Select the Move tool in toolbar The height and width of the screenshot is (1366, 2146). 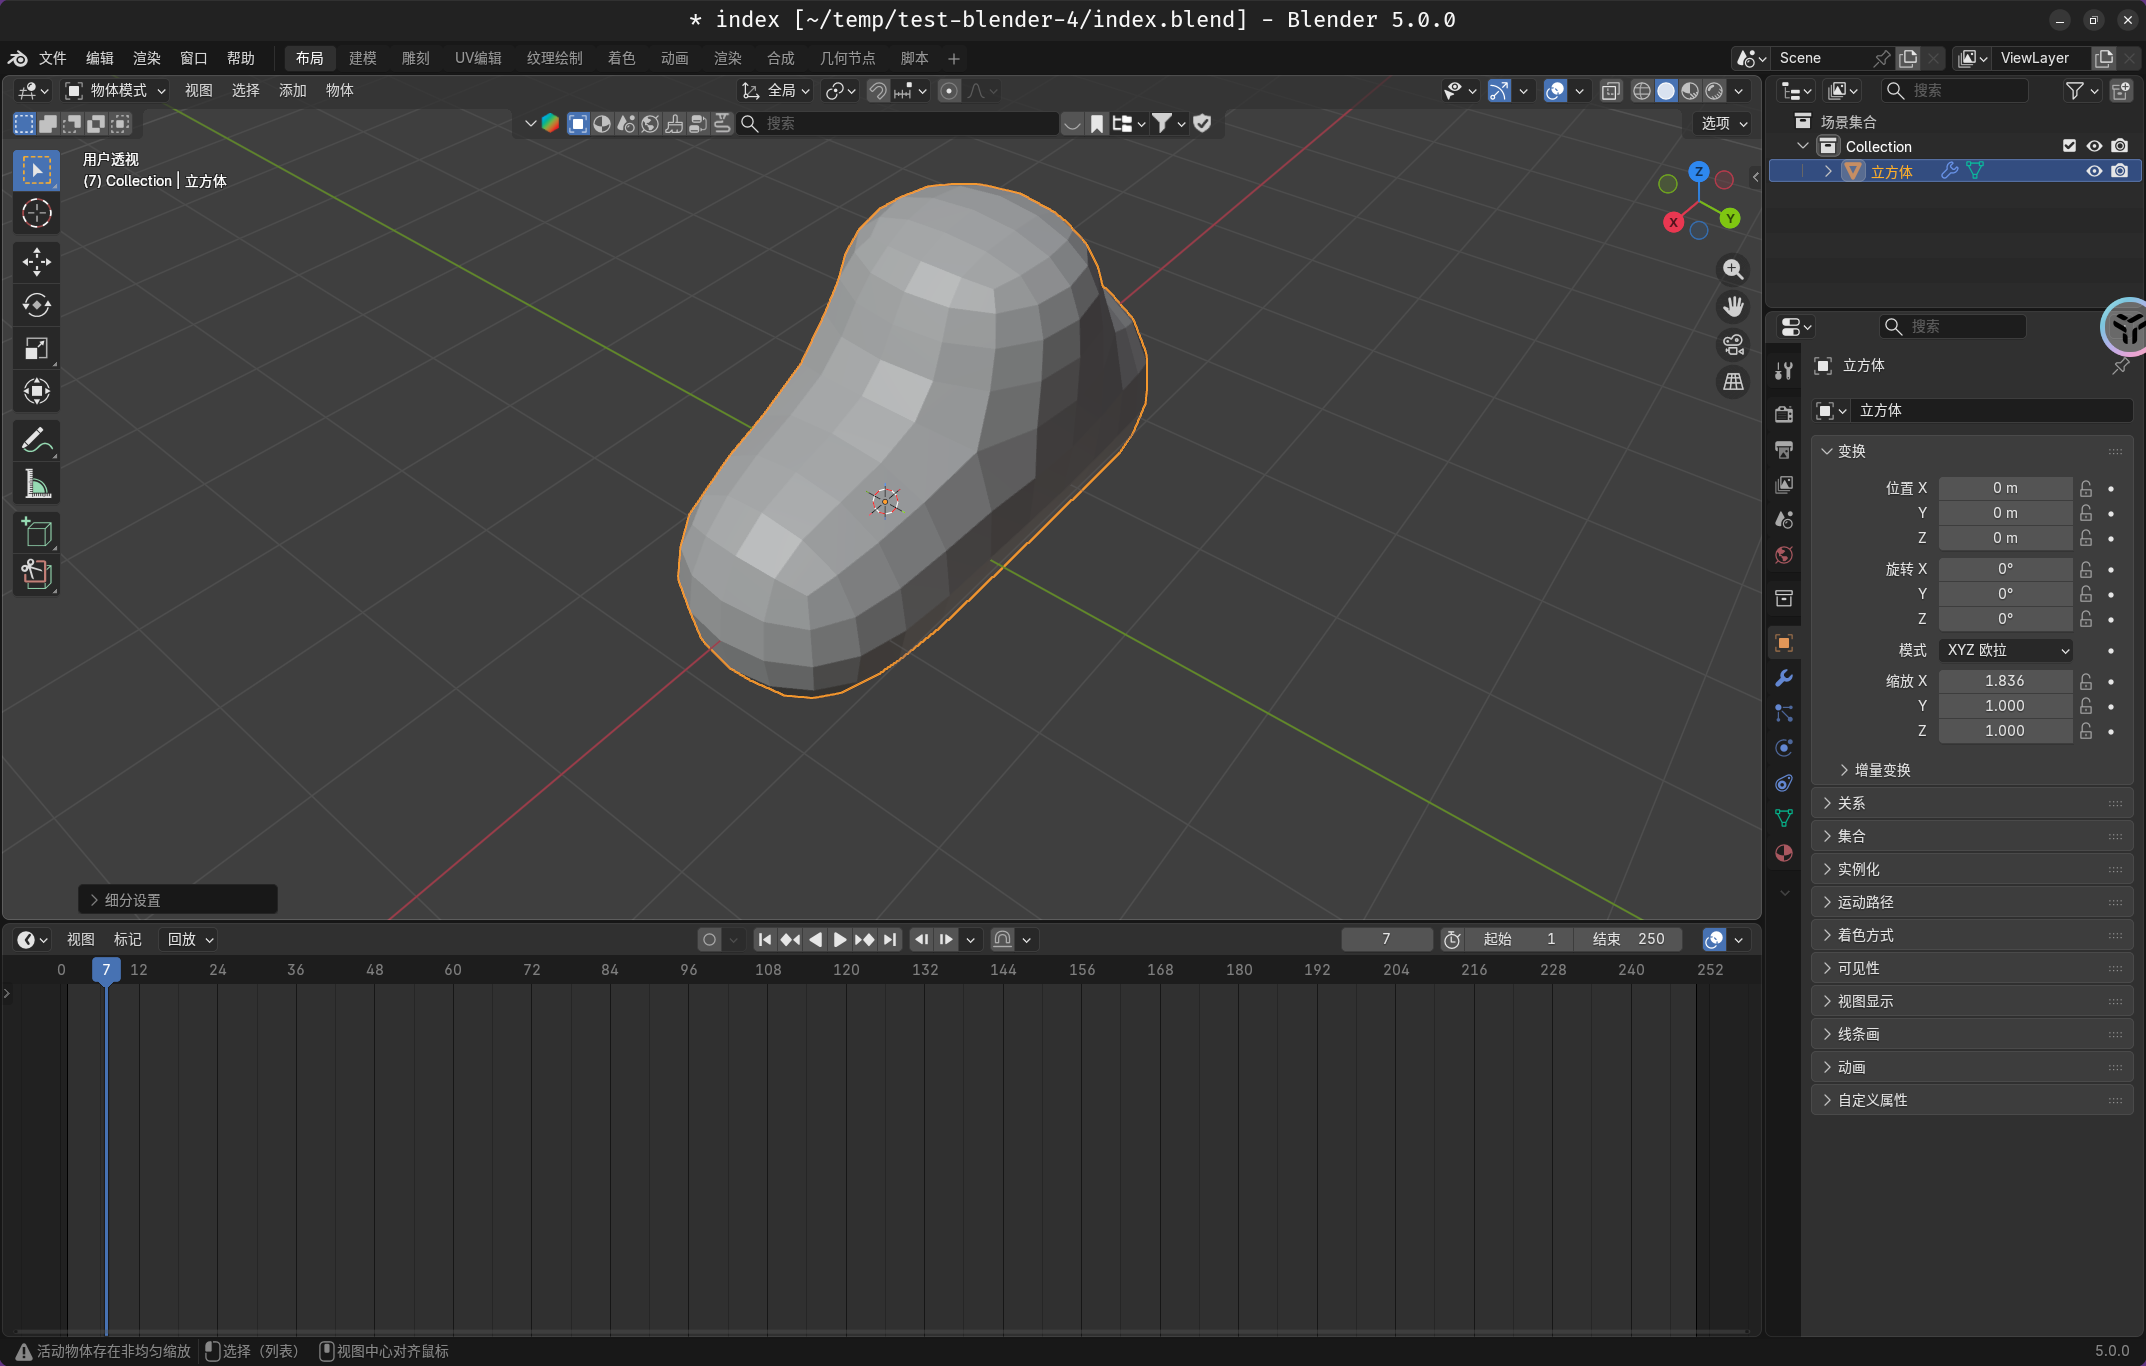click(x=37, y=262)
